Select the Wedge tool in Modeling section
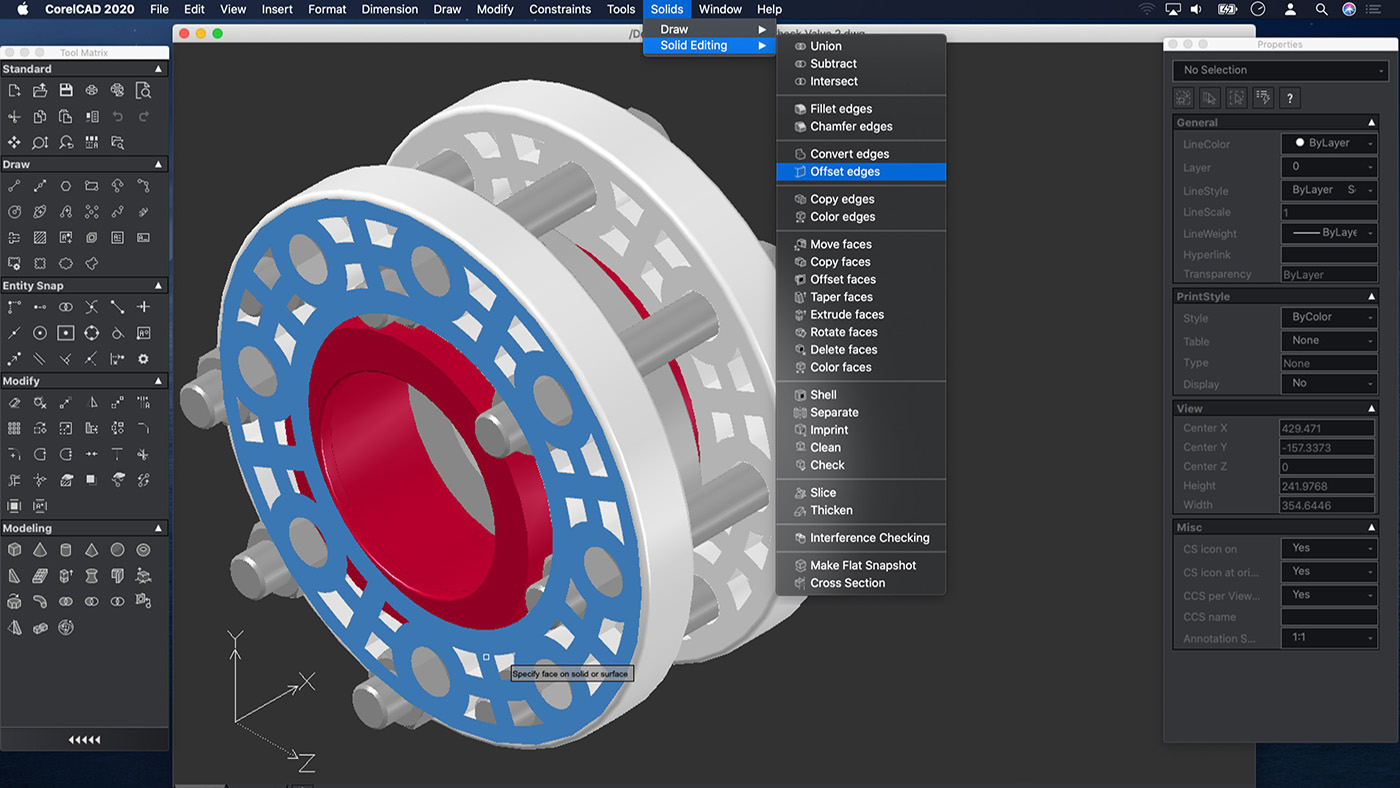The image size is (1400, 788). click(x=14, y=576)
